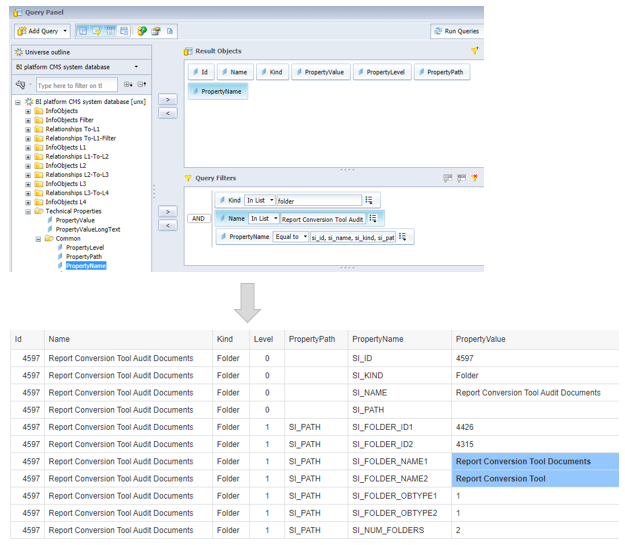Run the queries with Run Queries button
625x545 pixels.
tap(455, 31)
